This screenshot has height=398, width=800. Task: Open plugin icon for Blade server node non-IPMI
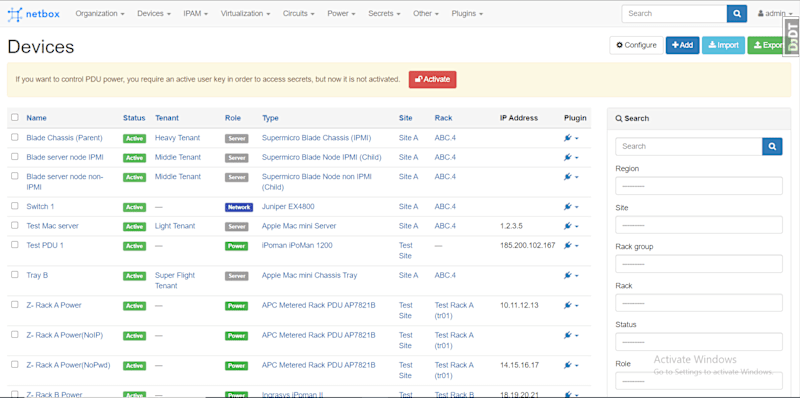[x=567, y=177]
